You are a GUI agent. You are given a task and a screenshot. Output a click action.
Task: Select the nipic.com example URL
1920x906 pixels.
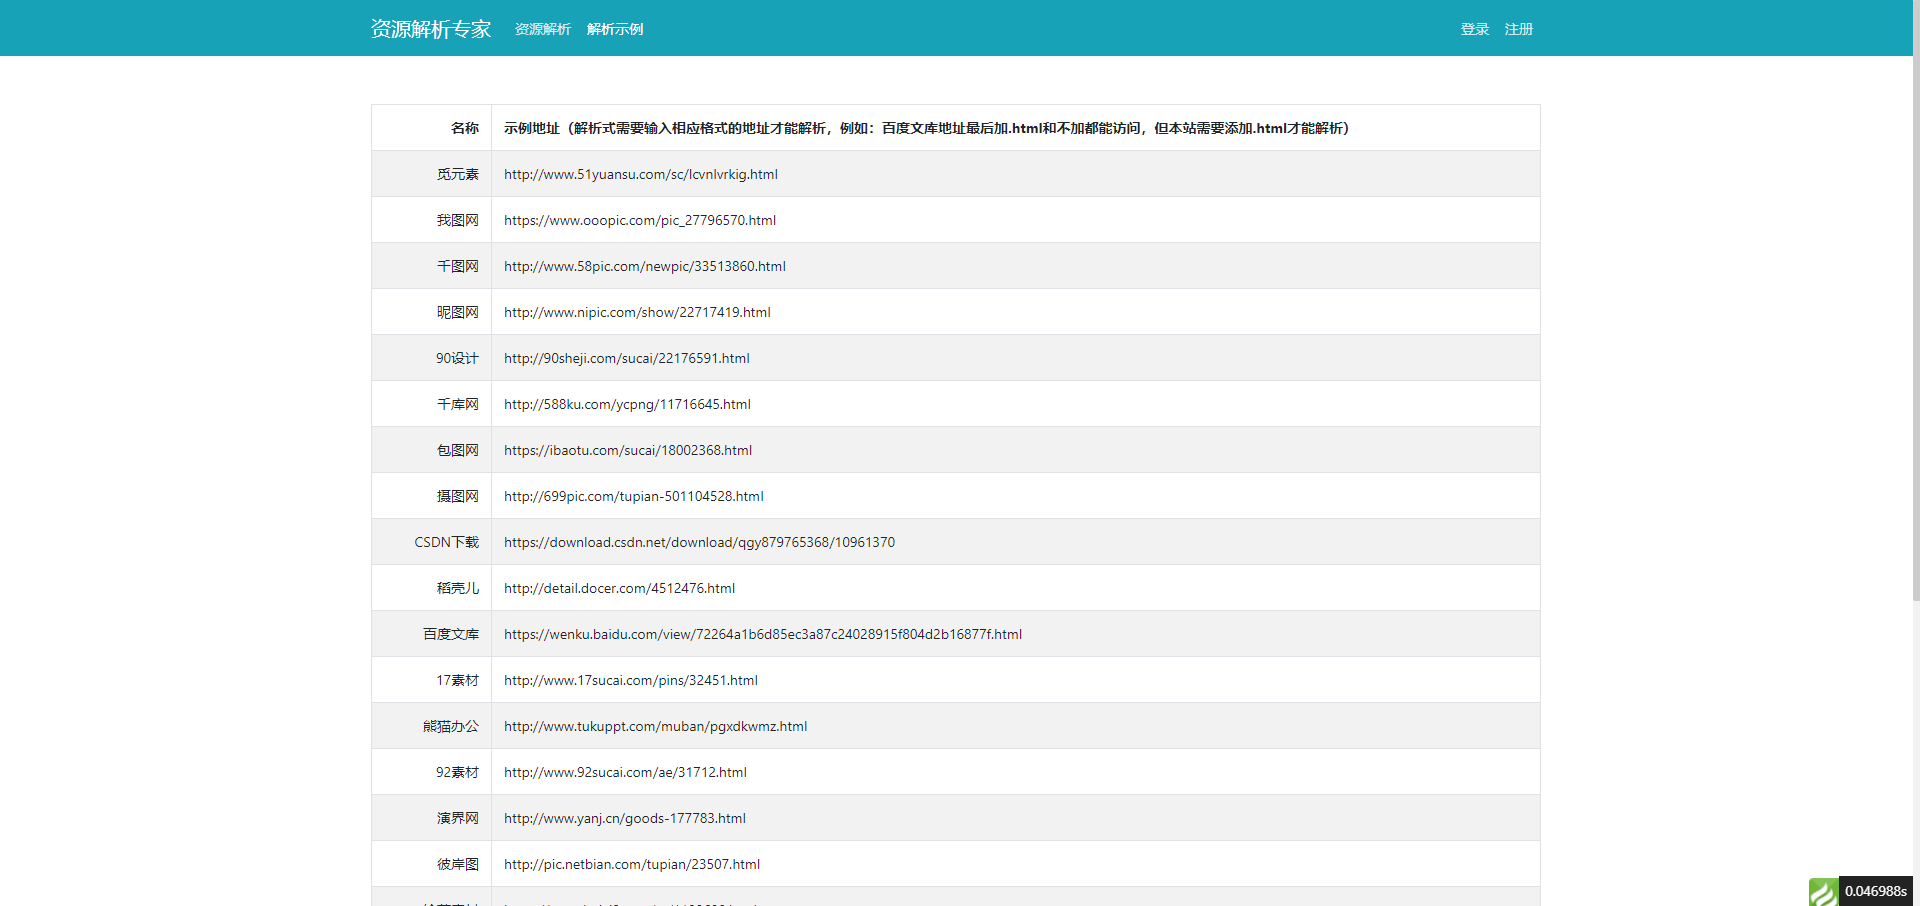pos(637,312)
